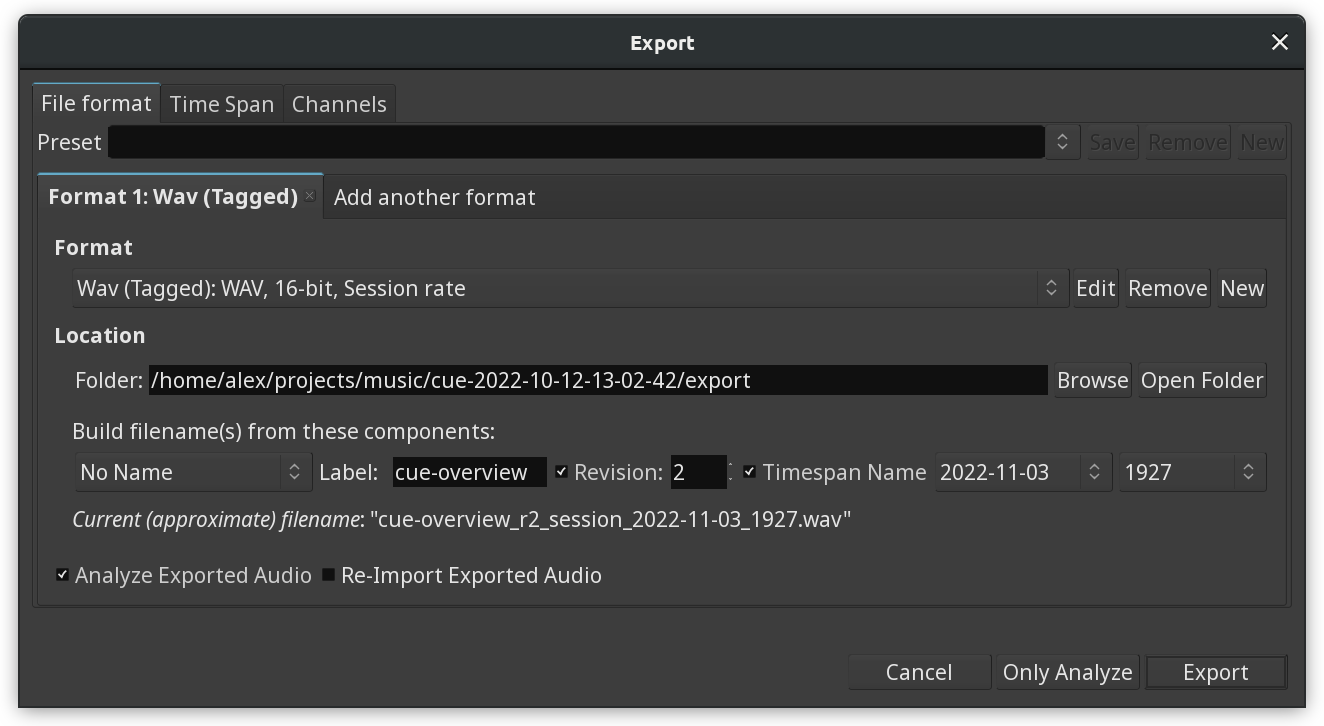Browse for the export folder
The image size is (1324, 726).
pyautogui.click(x=1092, y=380)
